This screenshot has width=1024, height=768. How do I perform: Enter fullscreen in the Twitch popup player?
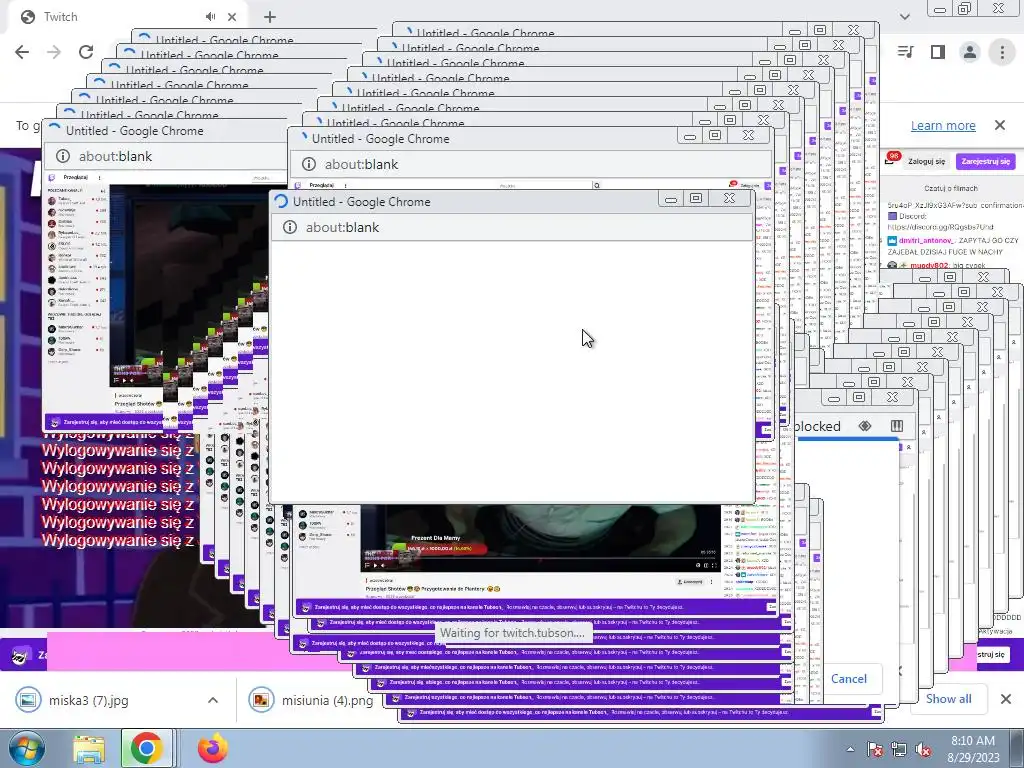point(714,566)
